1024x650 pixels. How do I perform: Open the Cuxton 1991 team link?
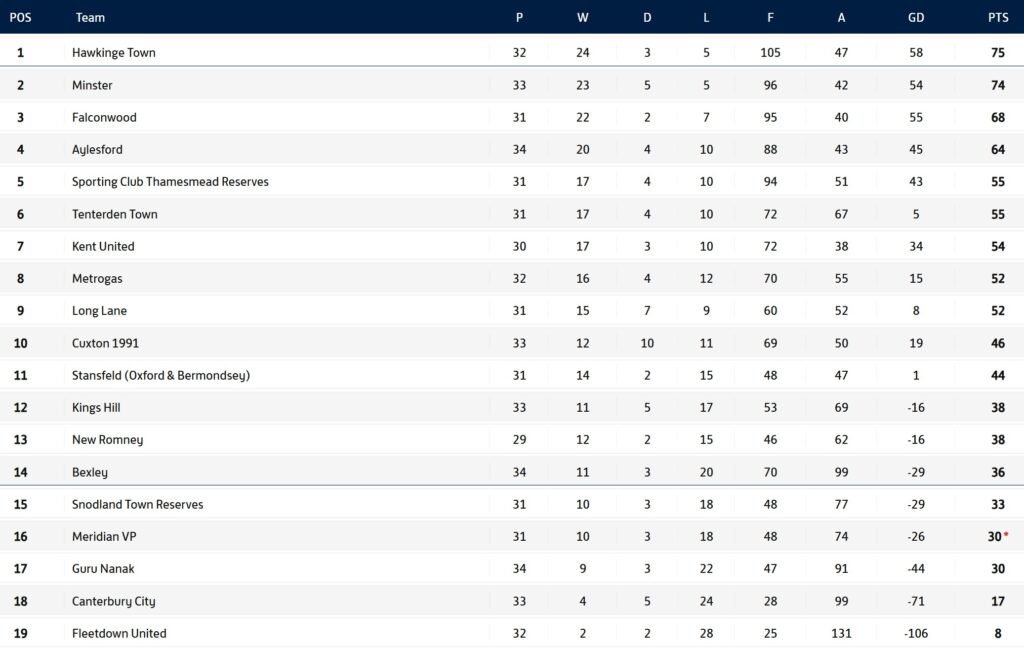click(x=105, y=343)
